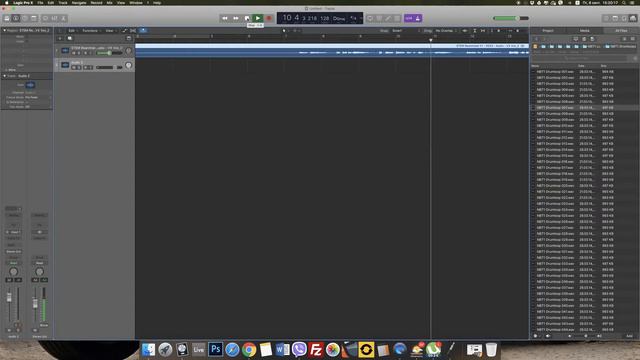
Task: Click the Setting button on Audio 2 strip
Action: [13, 215]
